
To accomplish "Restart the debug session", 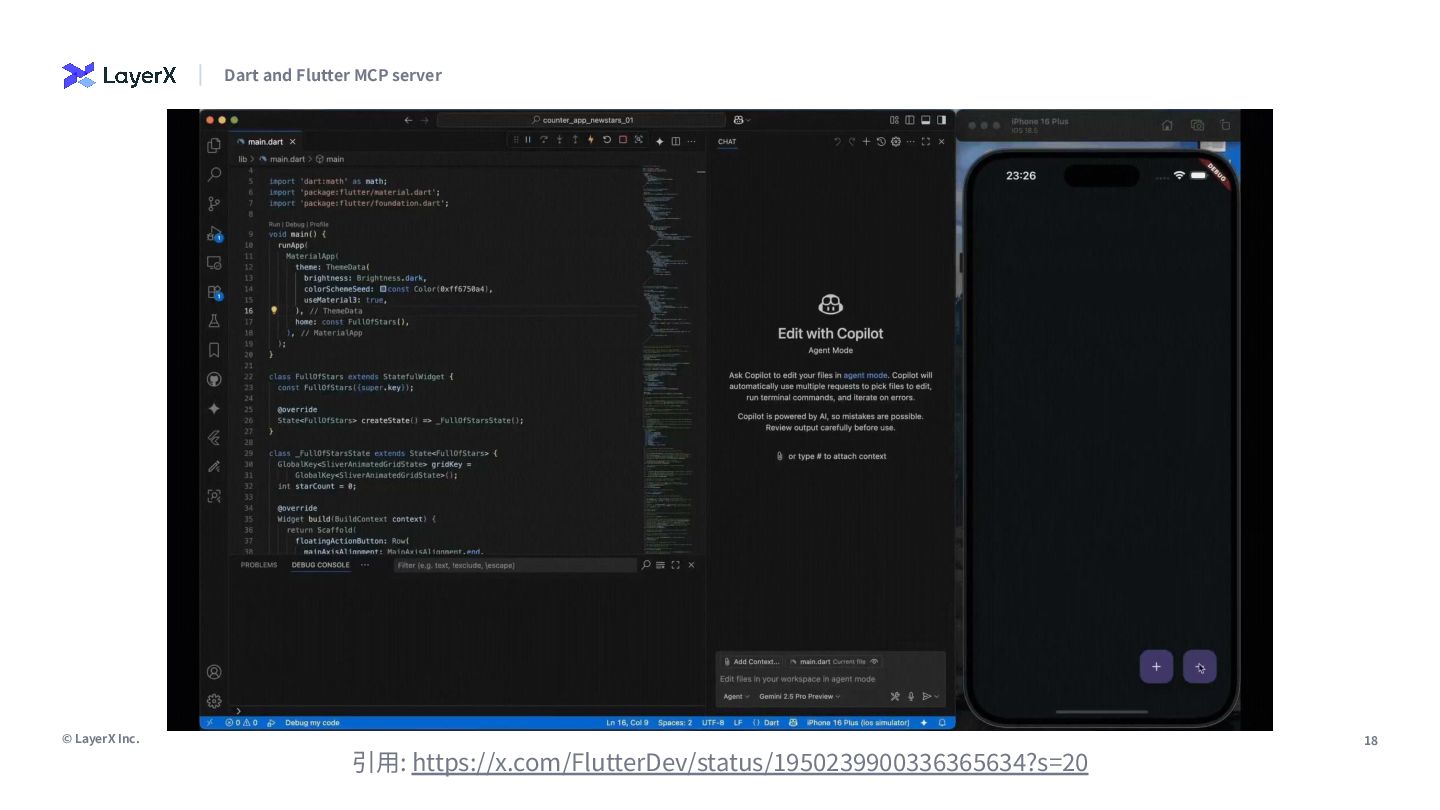I will [x=607, y=140].
